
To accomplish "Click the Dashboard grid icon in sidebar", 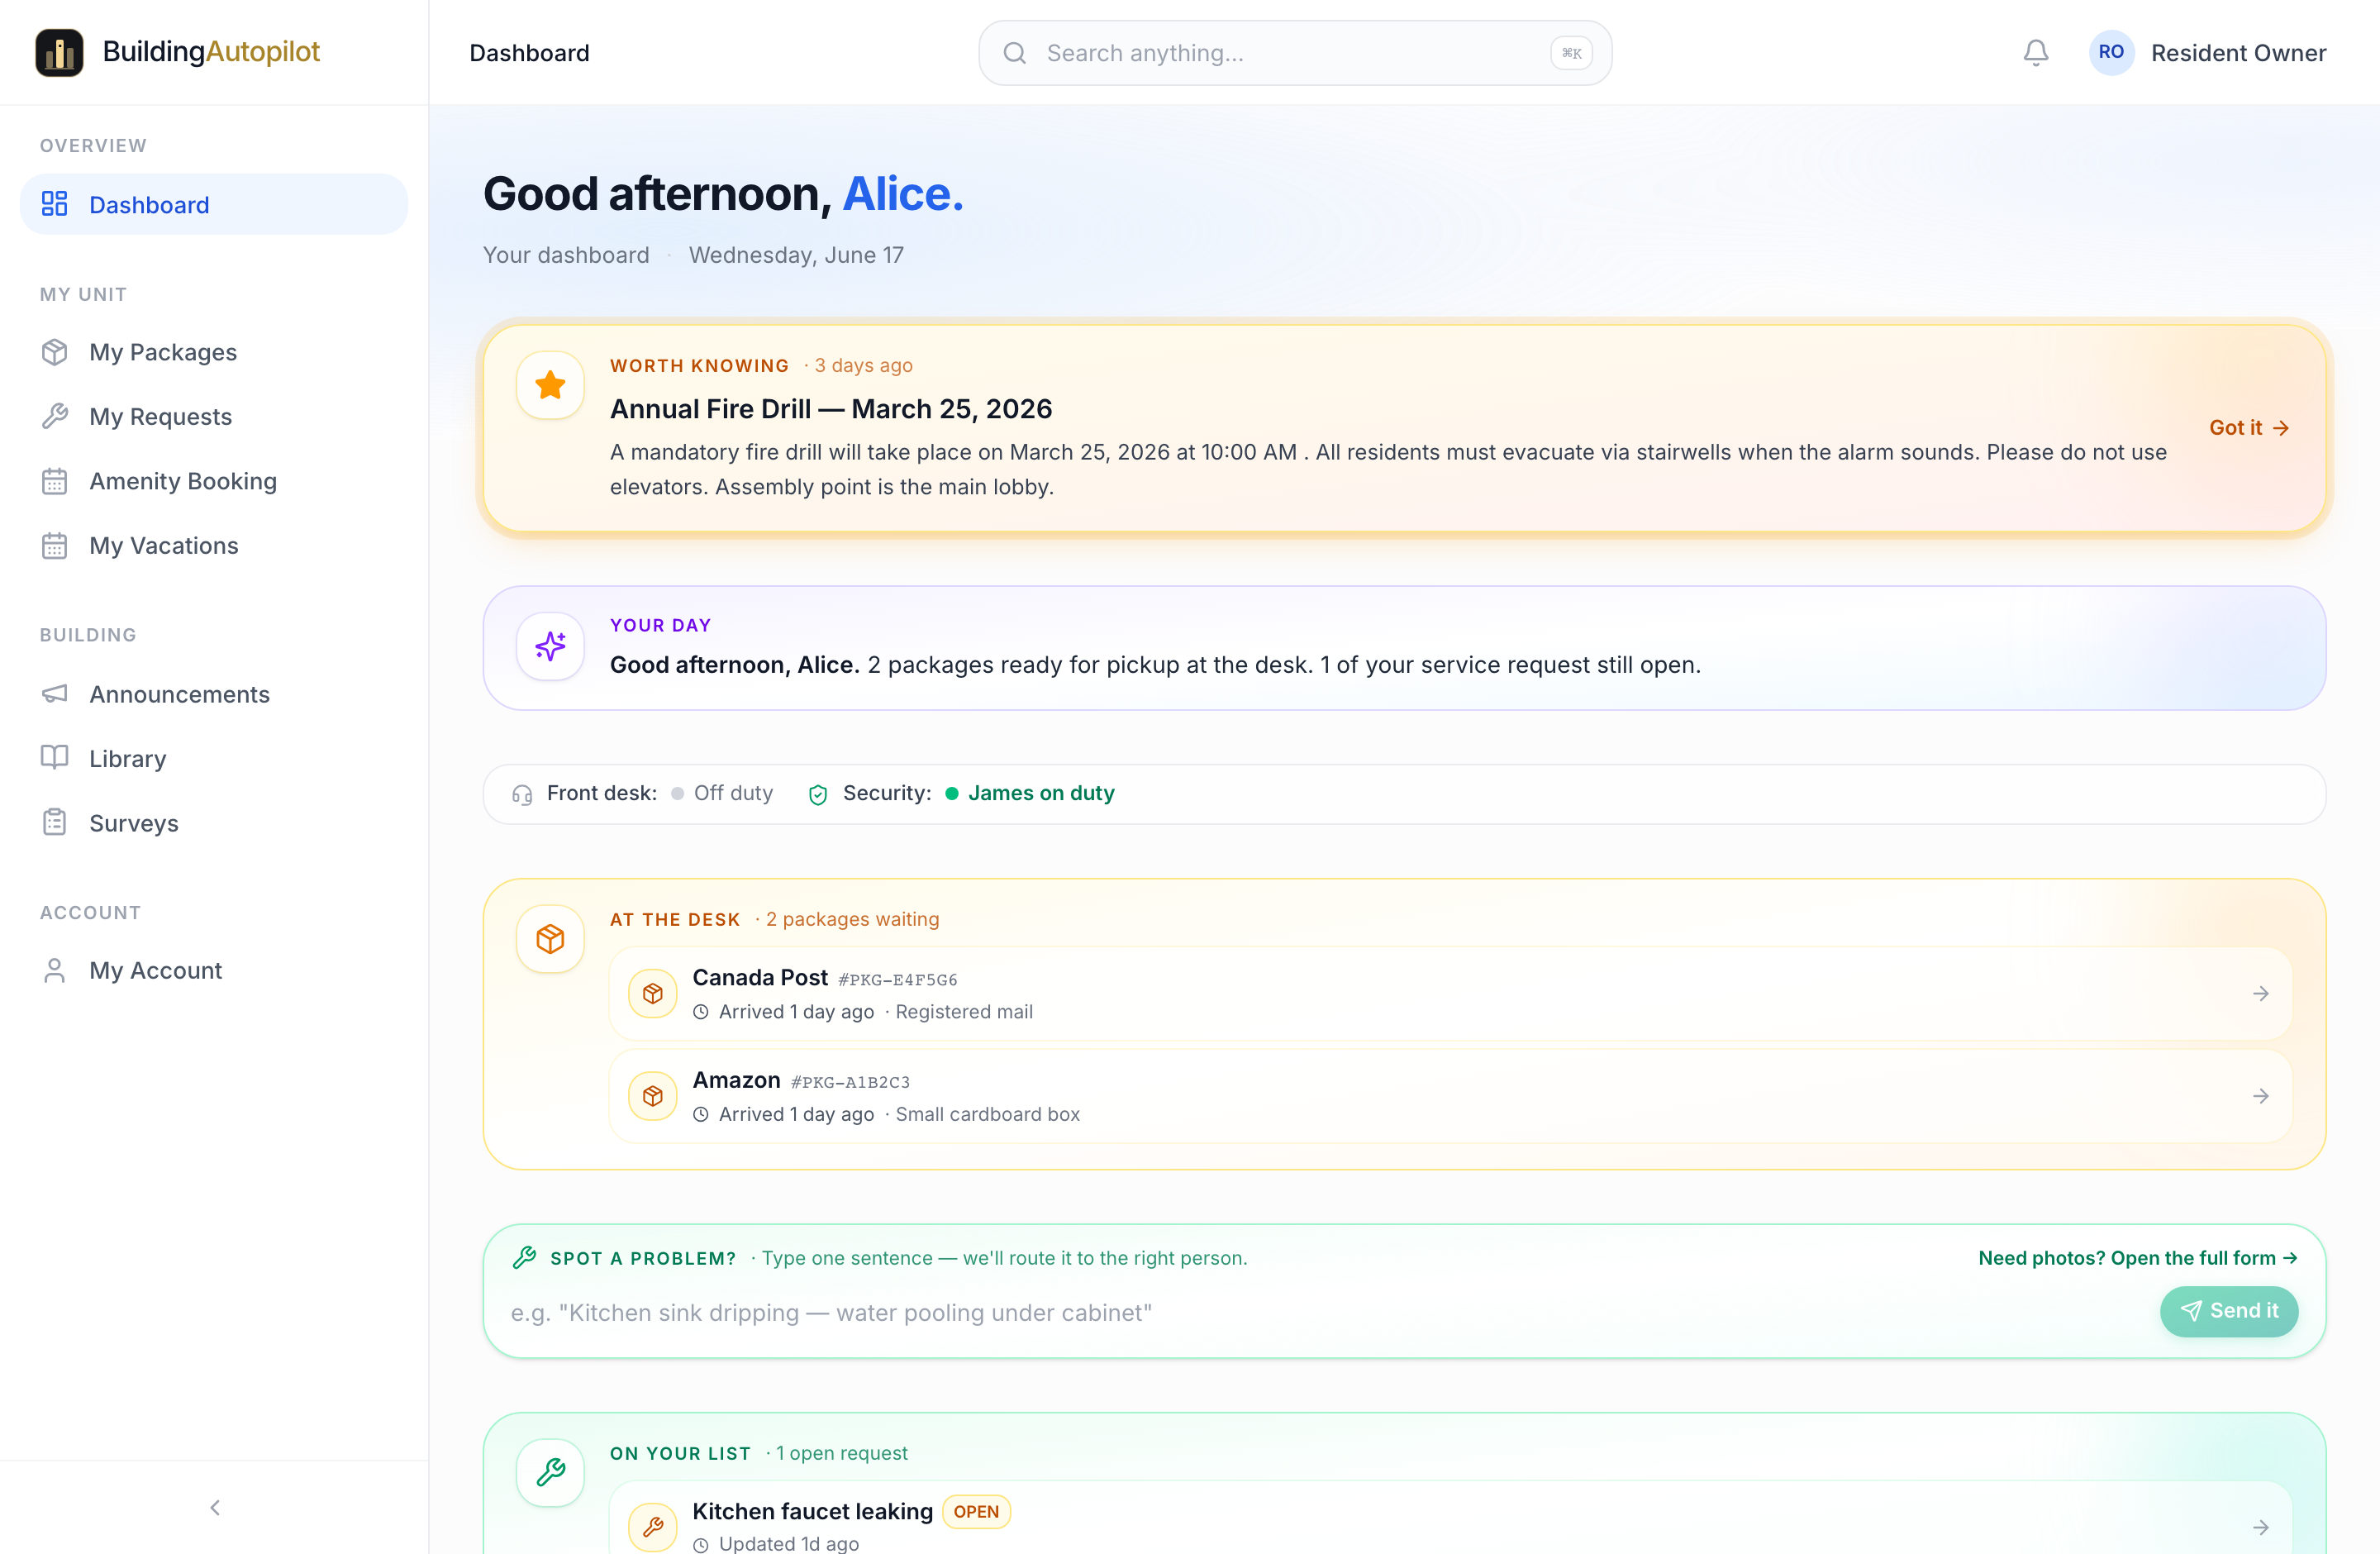I will (x=54, y=204).
